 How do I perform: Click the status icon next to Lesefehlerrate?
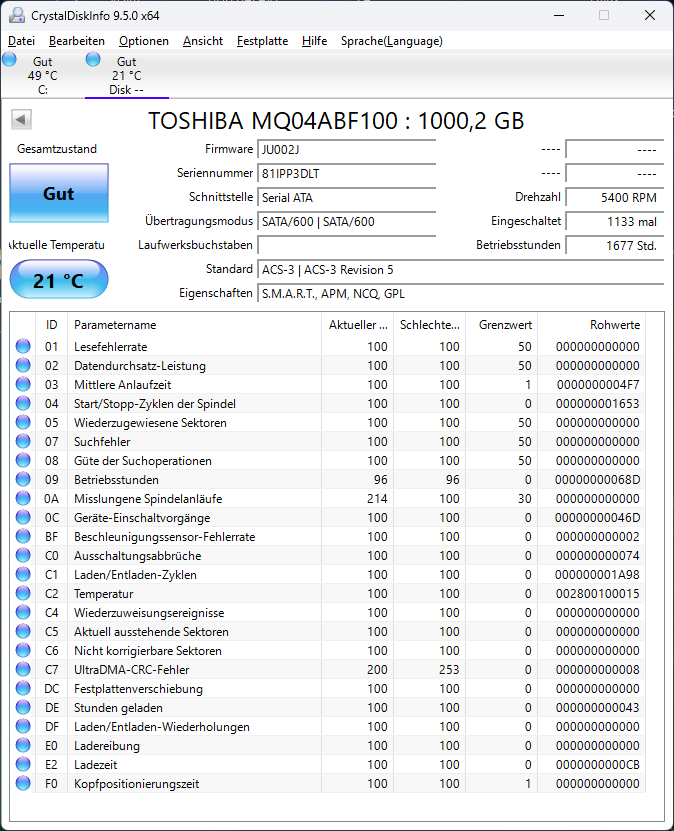pyautogui.click(x=22, y=346)
